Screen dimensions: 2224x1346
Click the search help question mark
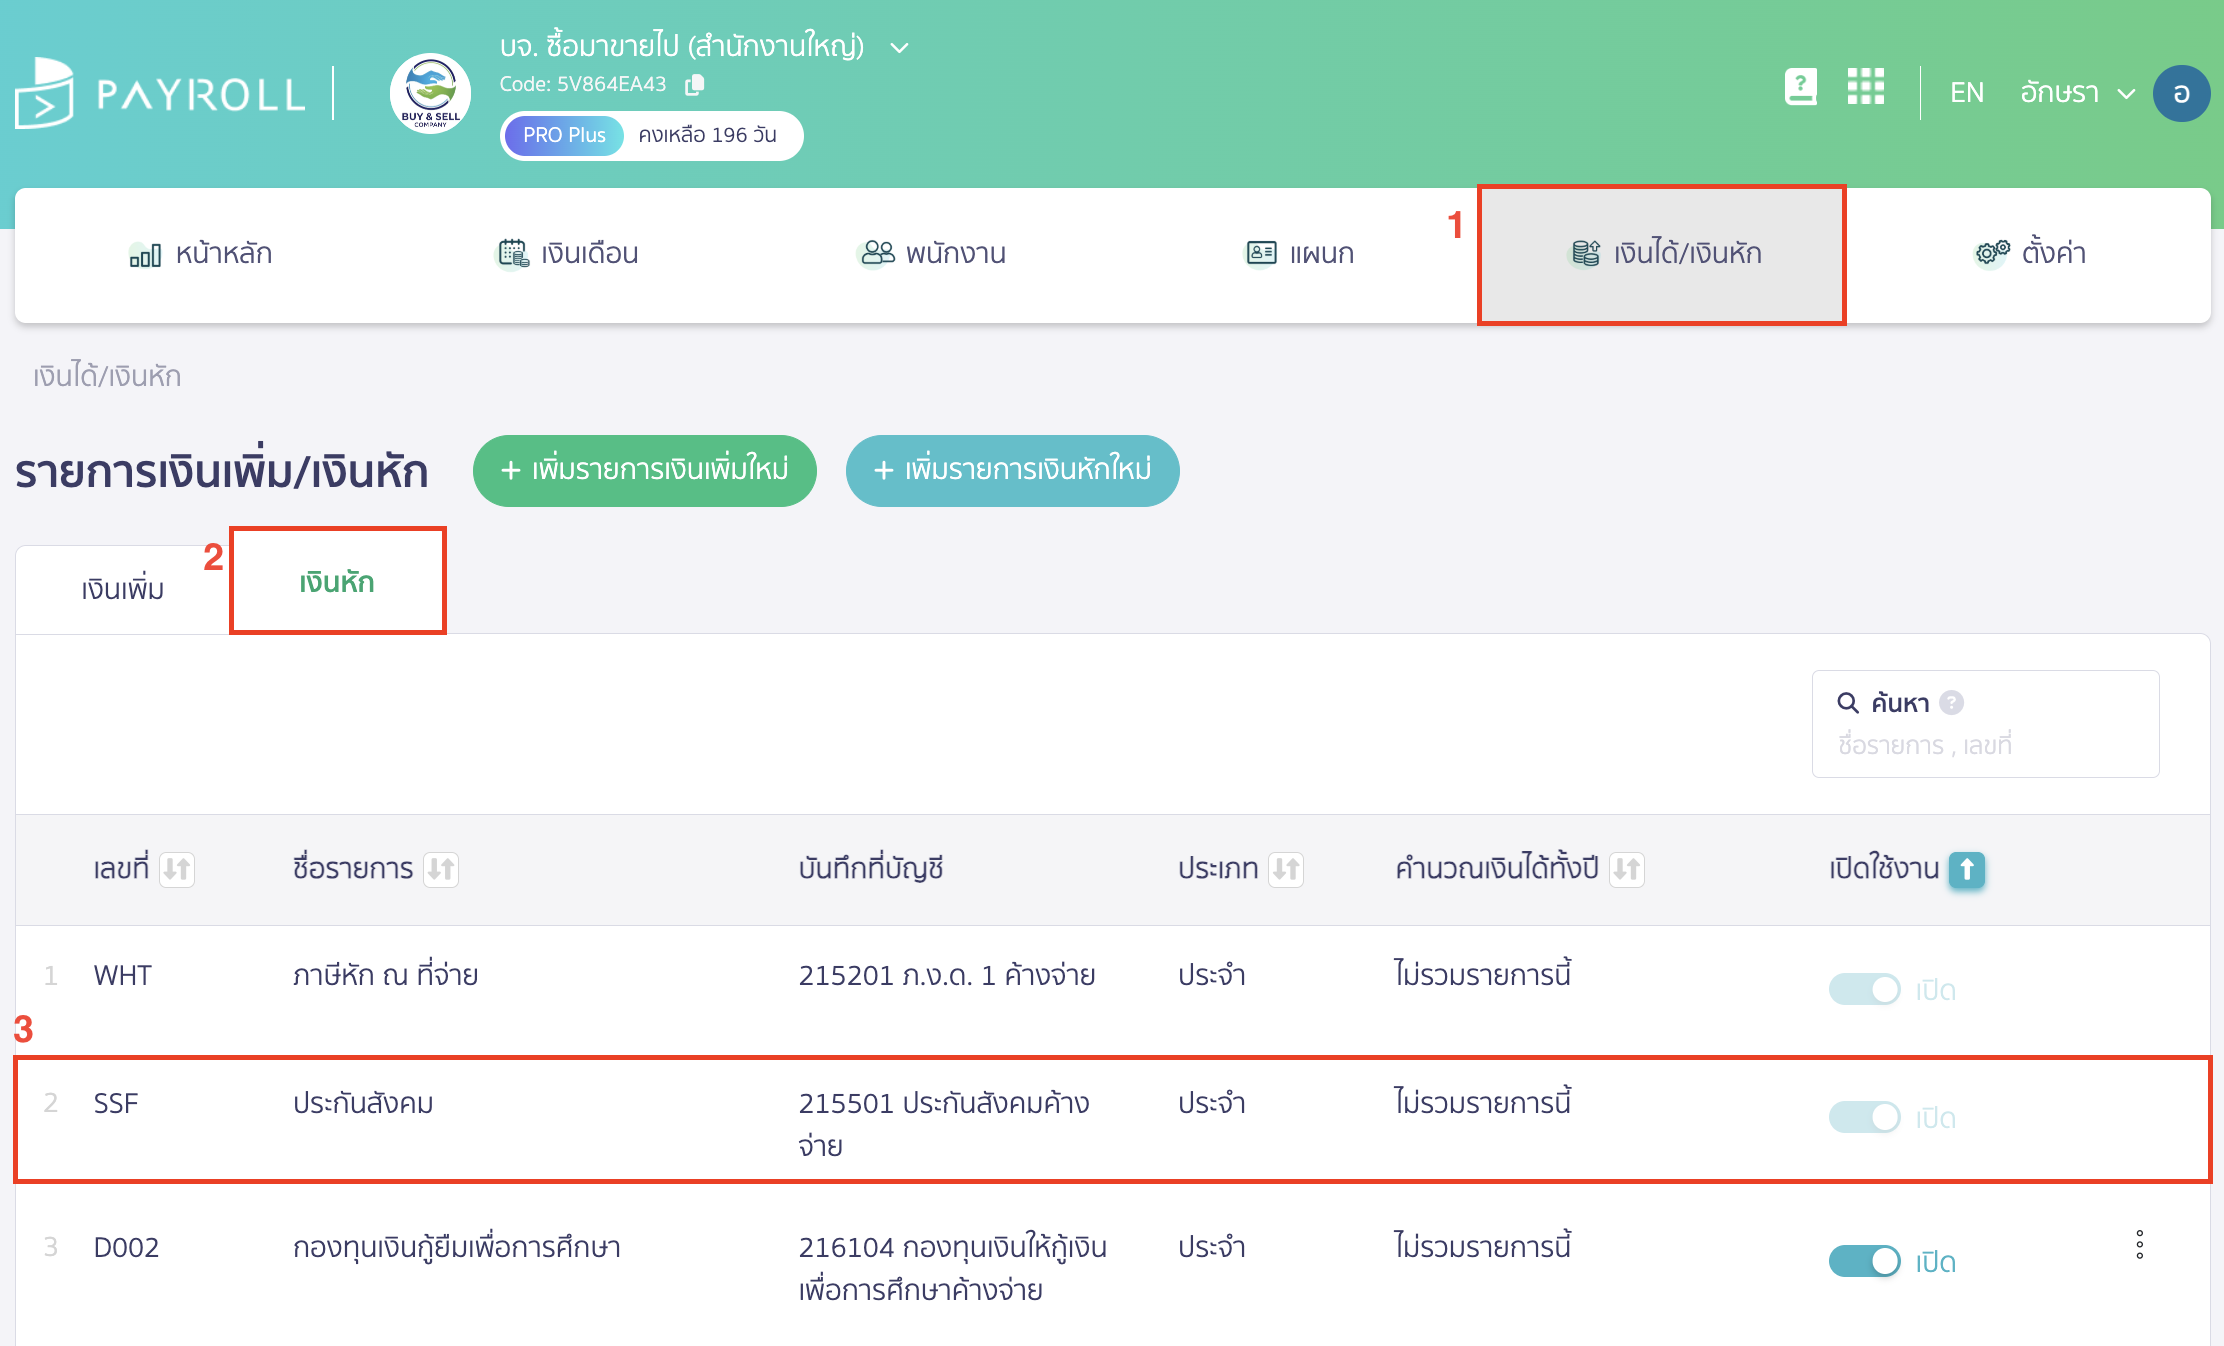pyautogui.click(x=1951, y=703)
